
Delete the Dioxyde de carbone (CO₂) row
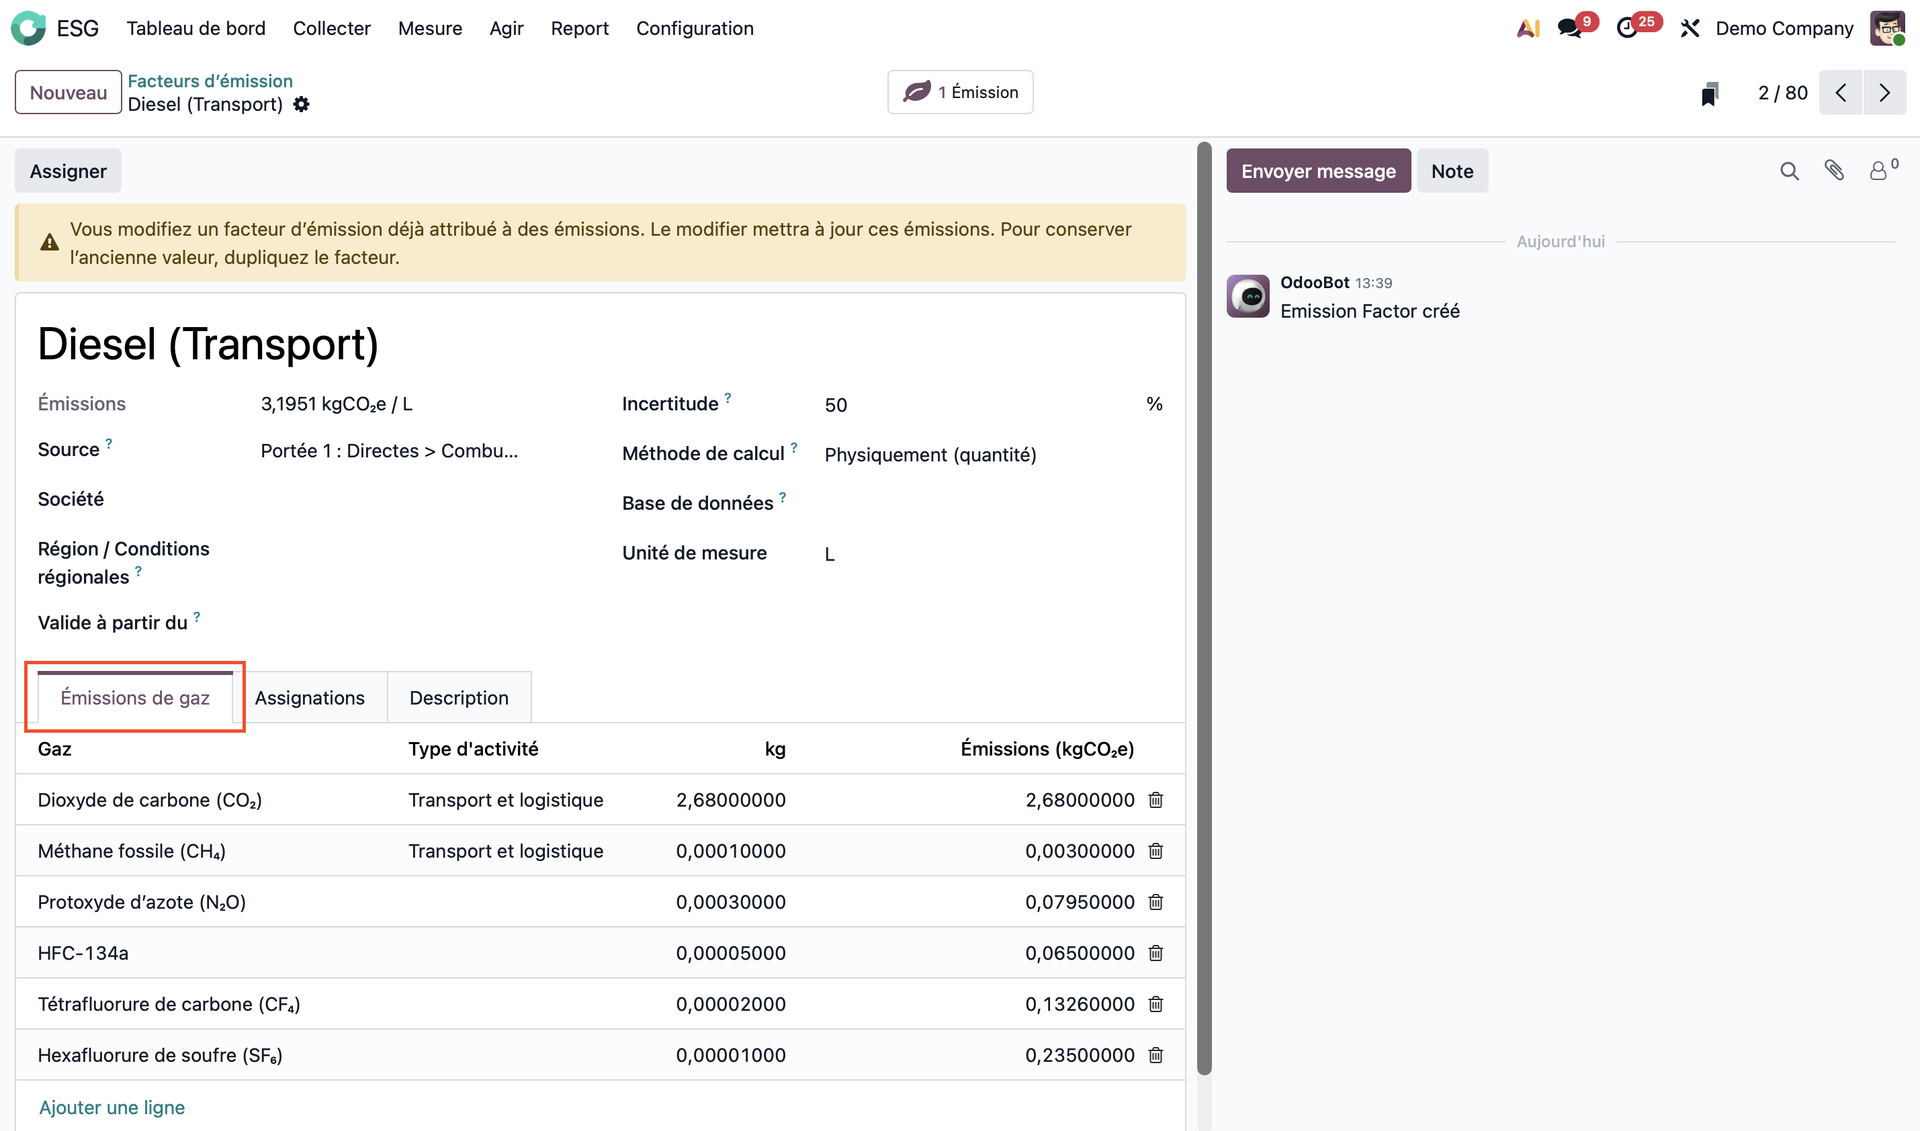1156,800
